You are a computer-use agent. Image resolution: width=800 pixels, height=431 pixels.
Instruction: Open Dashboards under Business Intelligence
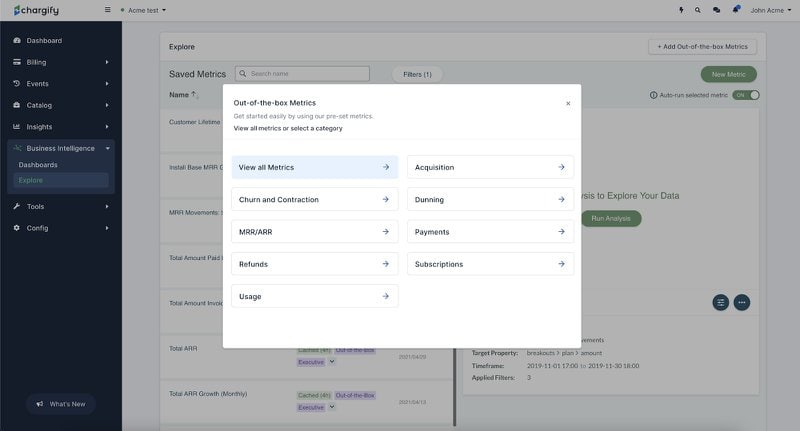[38, 165]
